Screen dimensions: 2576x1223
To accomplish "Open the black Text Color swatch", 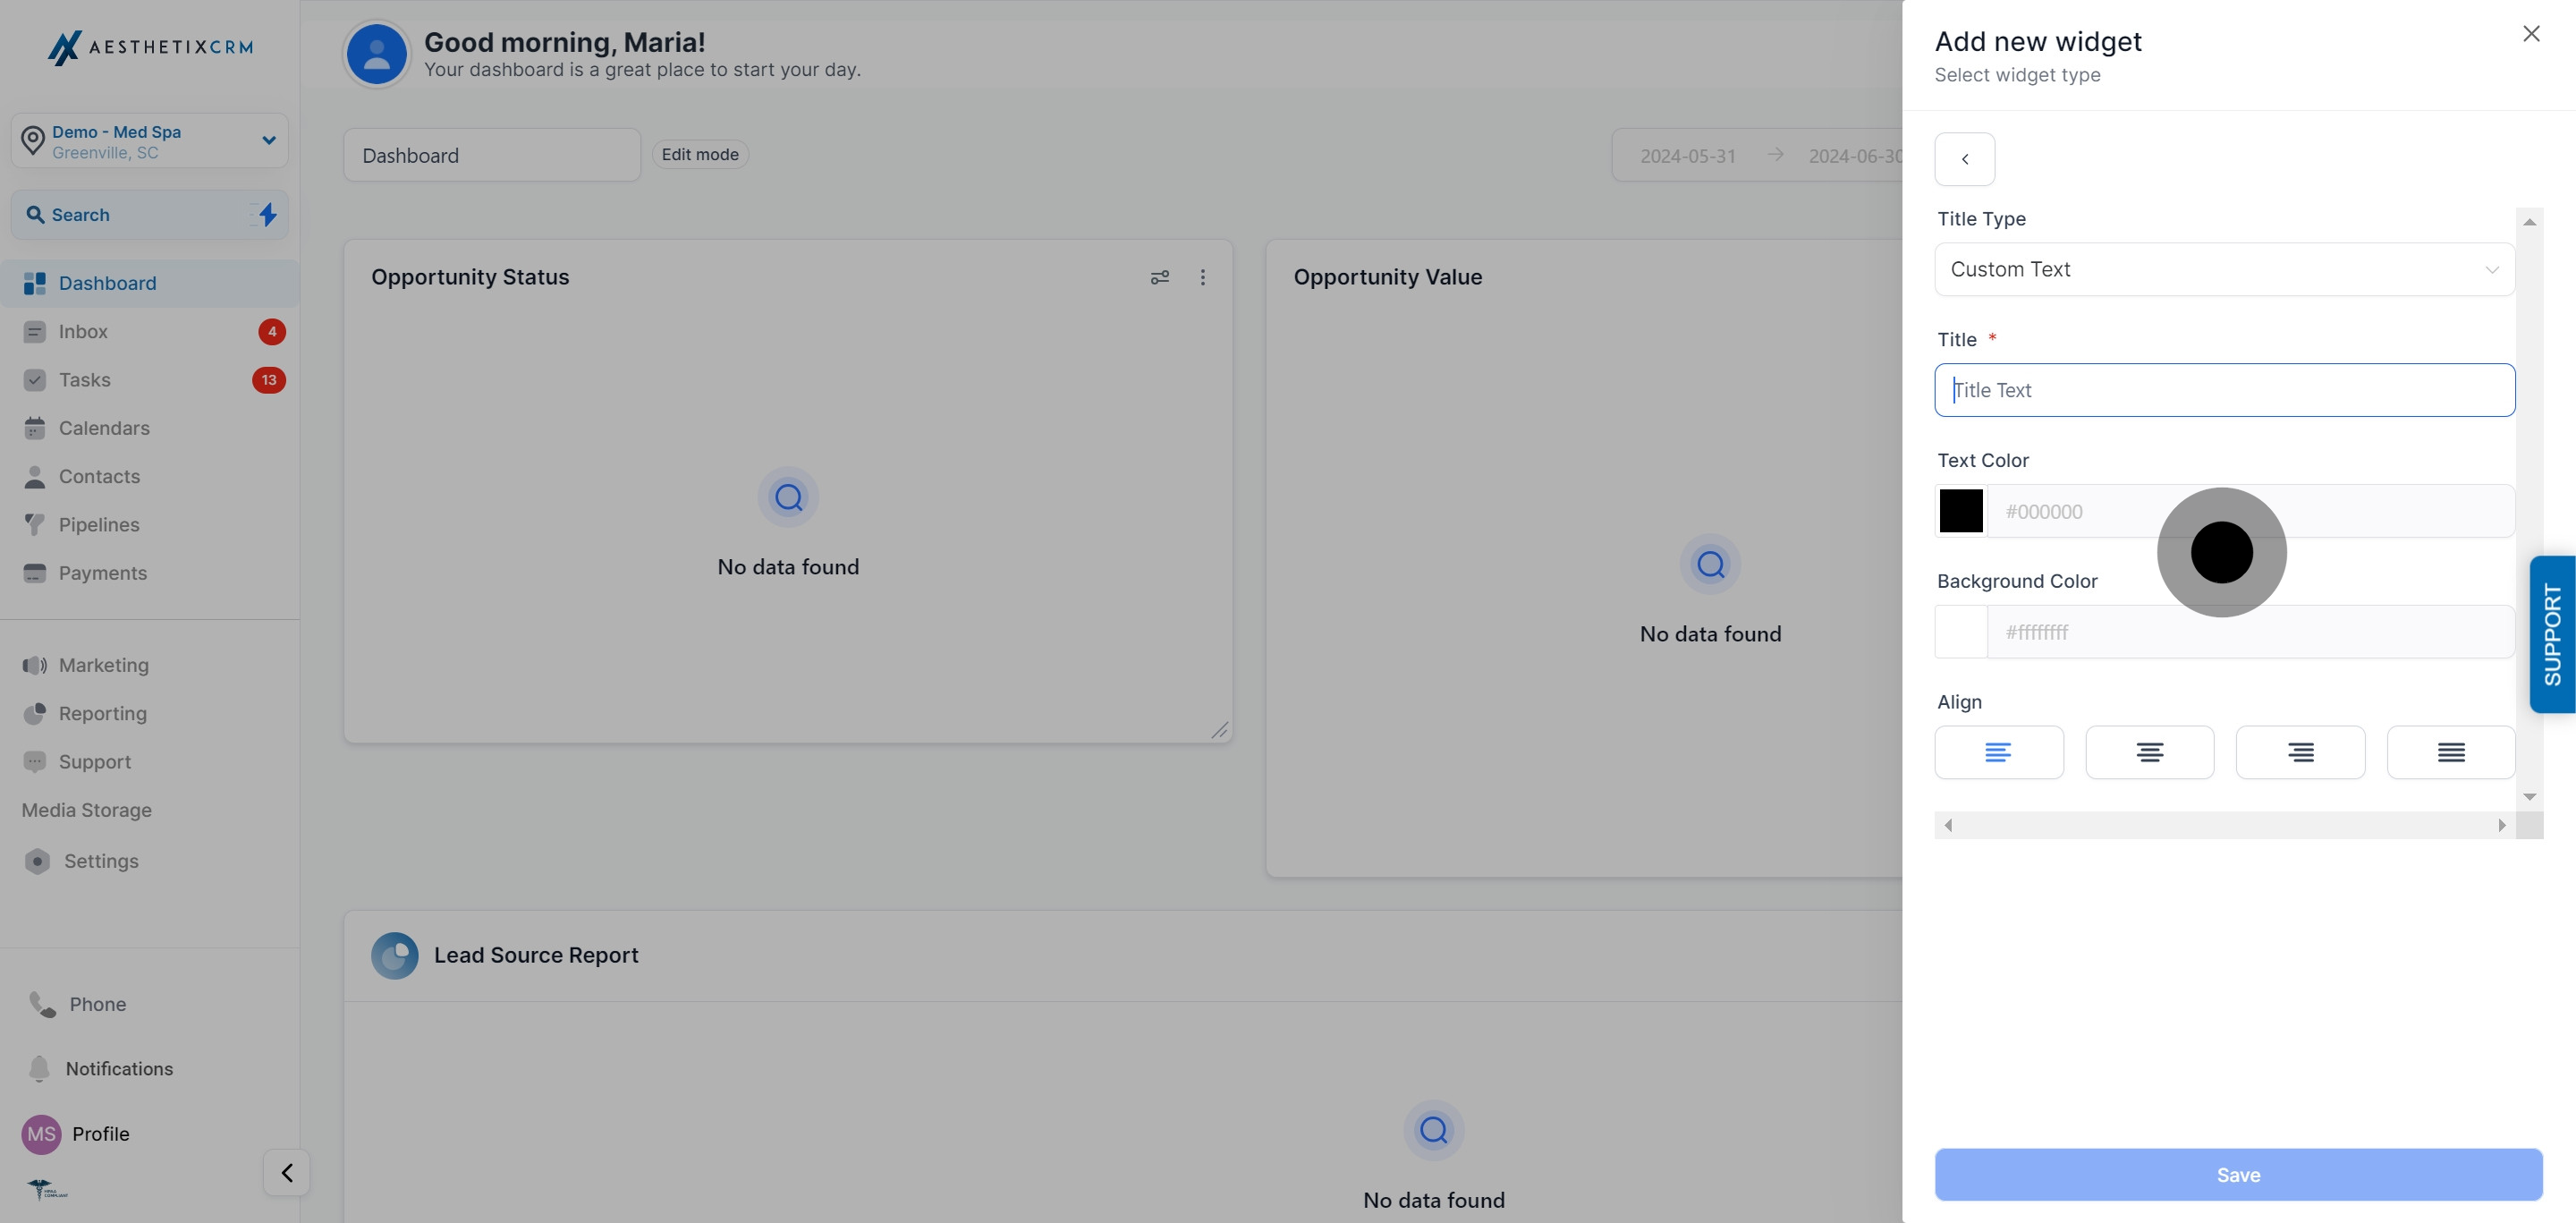I will [1961, 511].
